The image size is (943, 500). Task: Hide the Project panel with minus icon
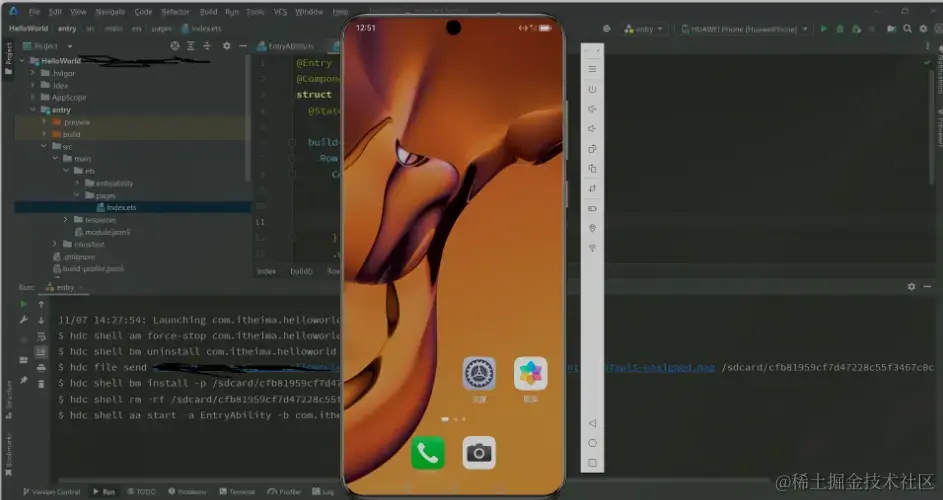(243, 46)
